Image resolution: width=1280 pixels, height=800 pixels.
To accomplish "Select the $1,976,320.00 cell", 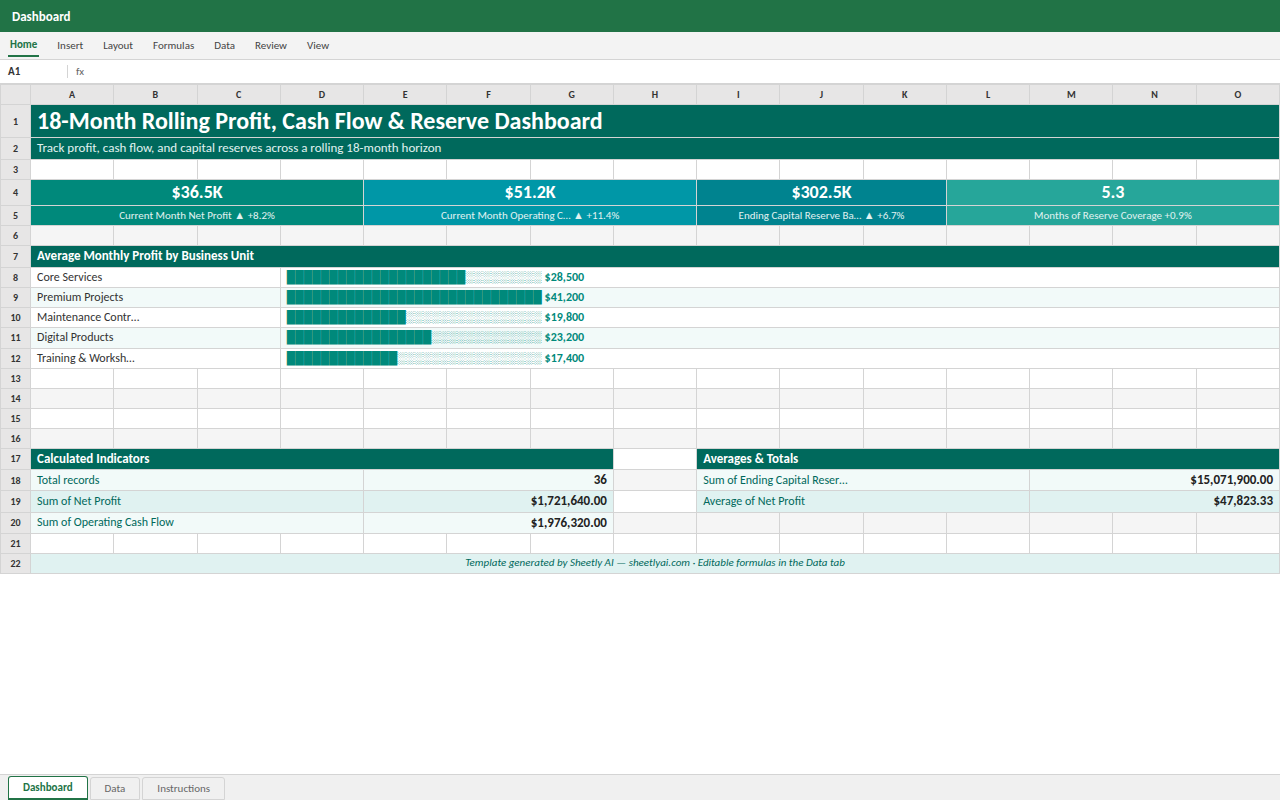I will [x=489, y=522].
